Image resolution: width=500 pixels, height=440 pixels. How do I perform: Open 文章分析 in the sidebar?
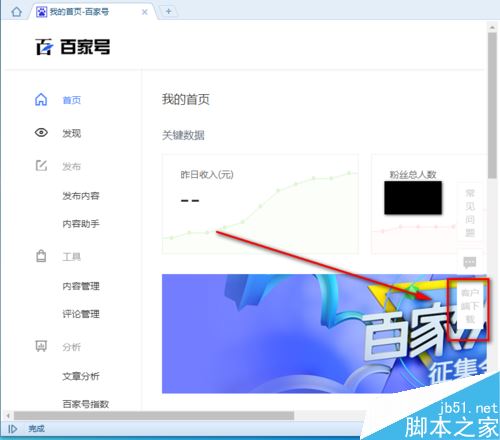point(81,376)
